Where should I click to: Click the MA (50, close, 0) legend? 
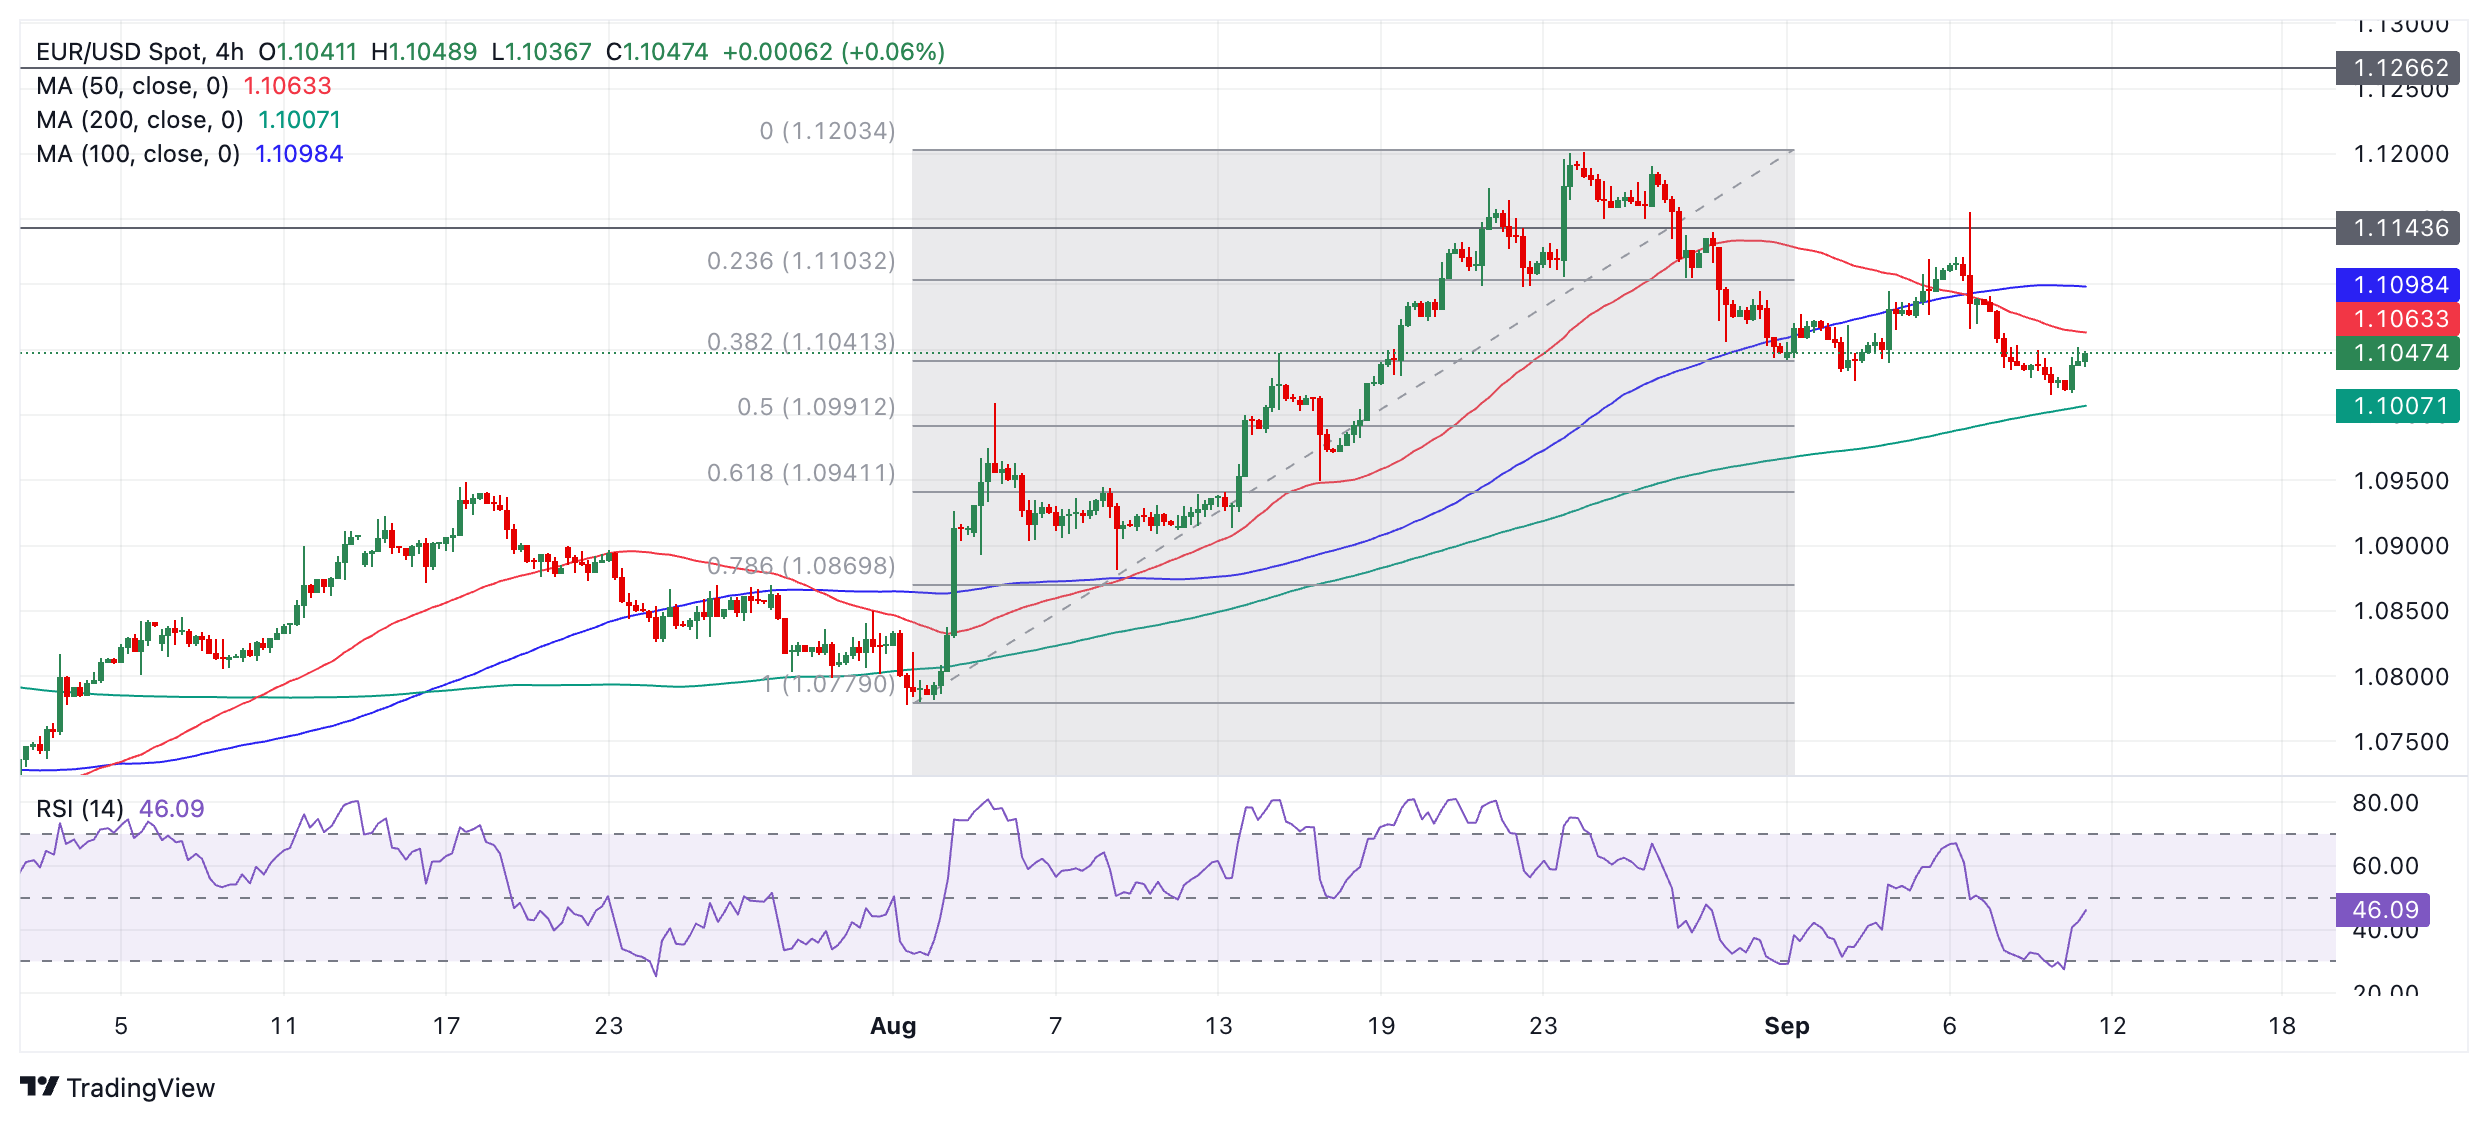[x=132, y=86]
